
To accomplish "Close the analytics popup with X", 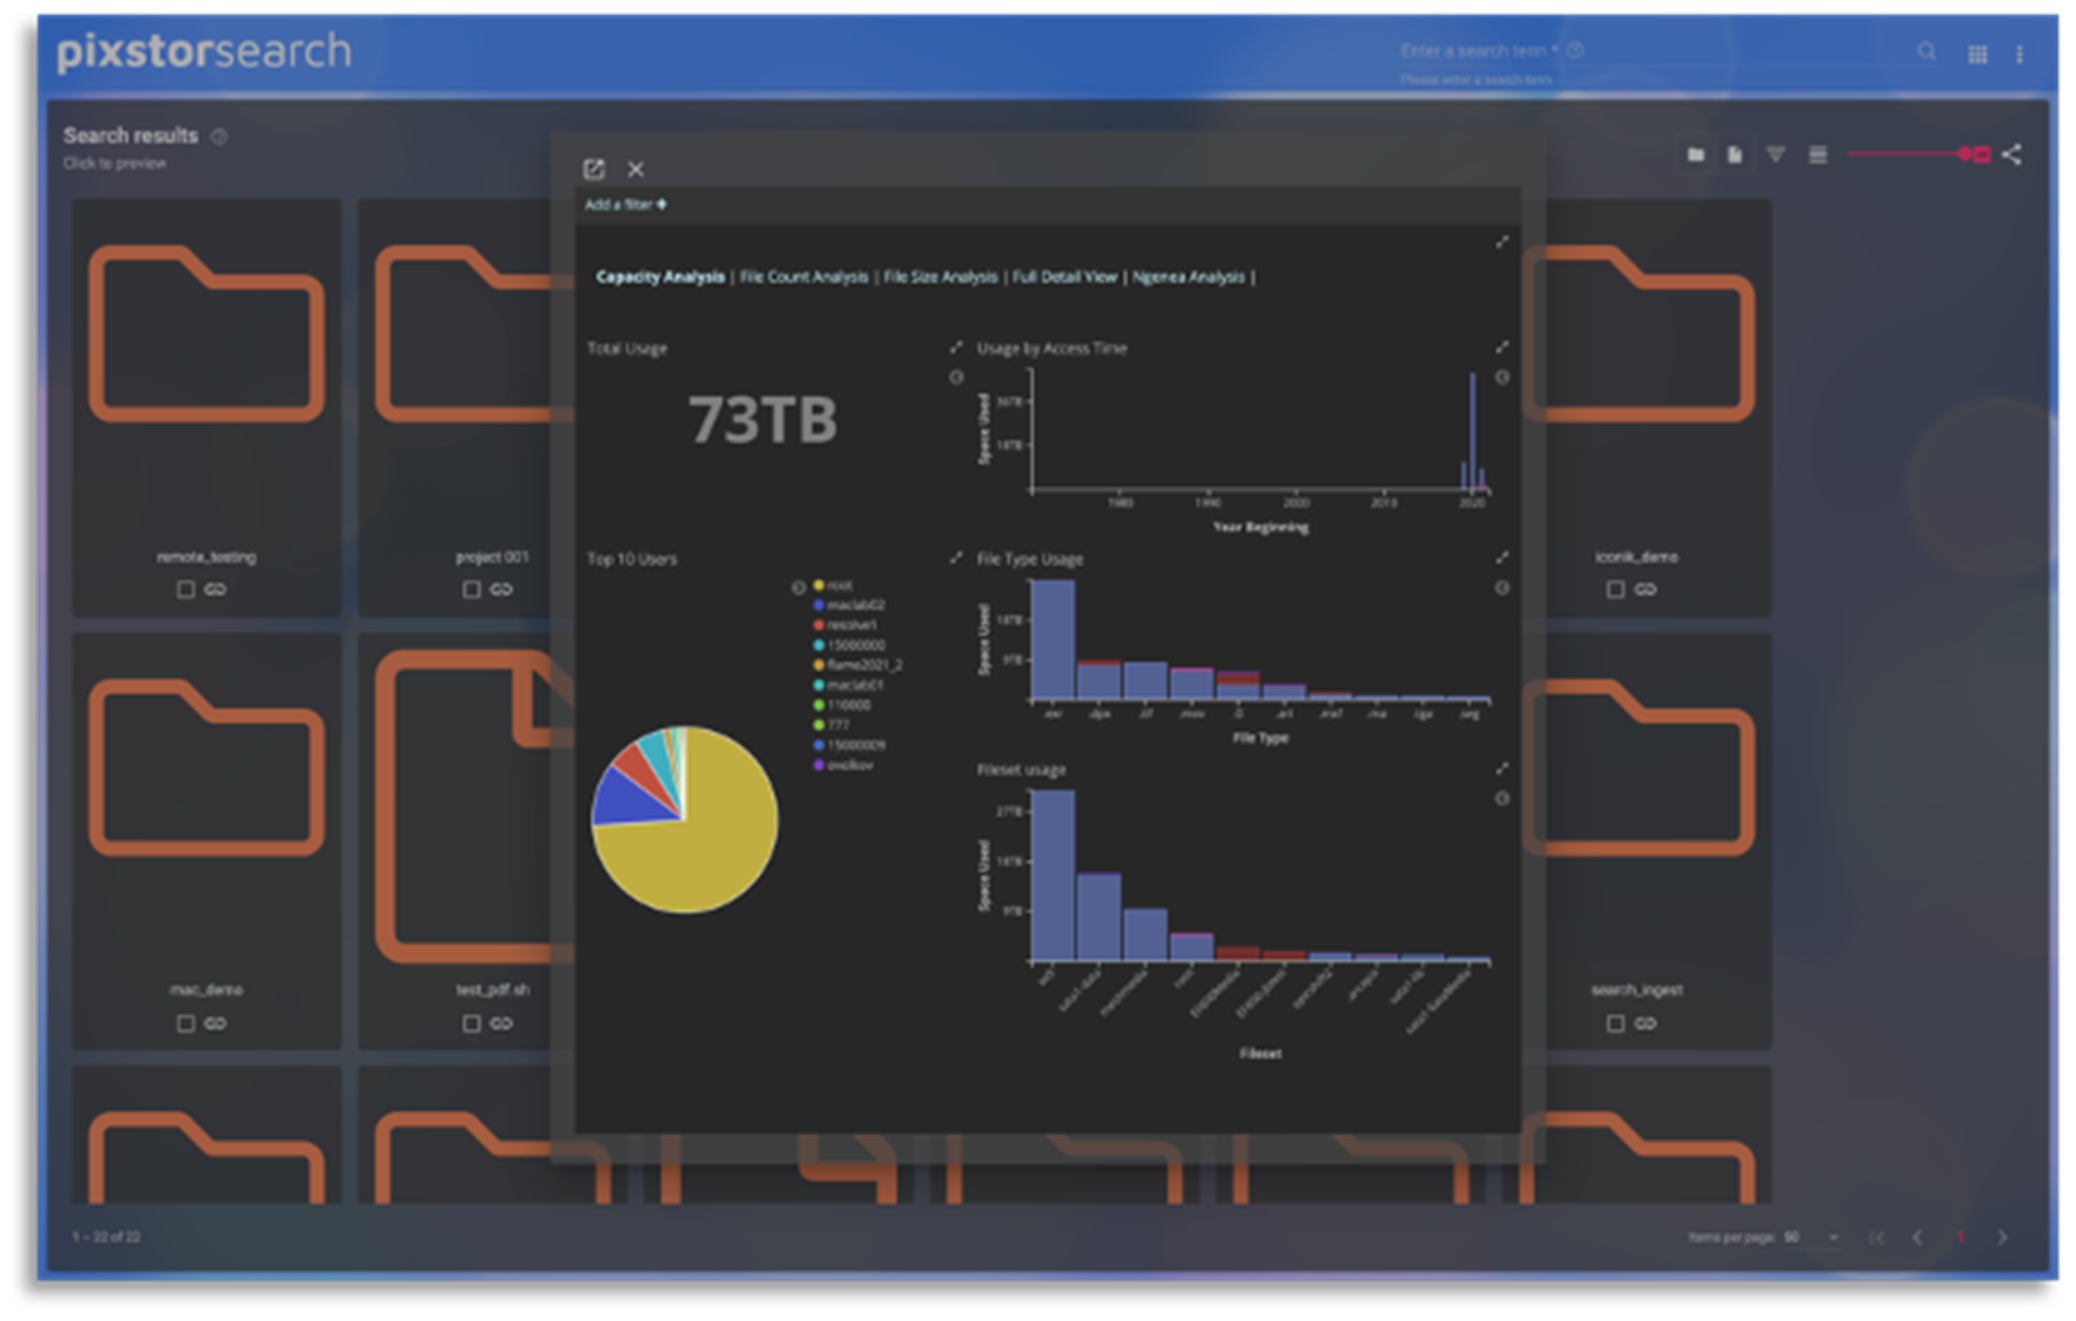I will [635, 169].
